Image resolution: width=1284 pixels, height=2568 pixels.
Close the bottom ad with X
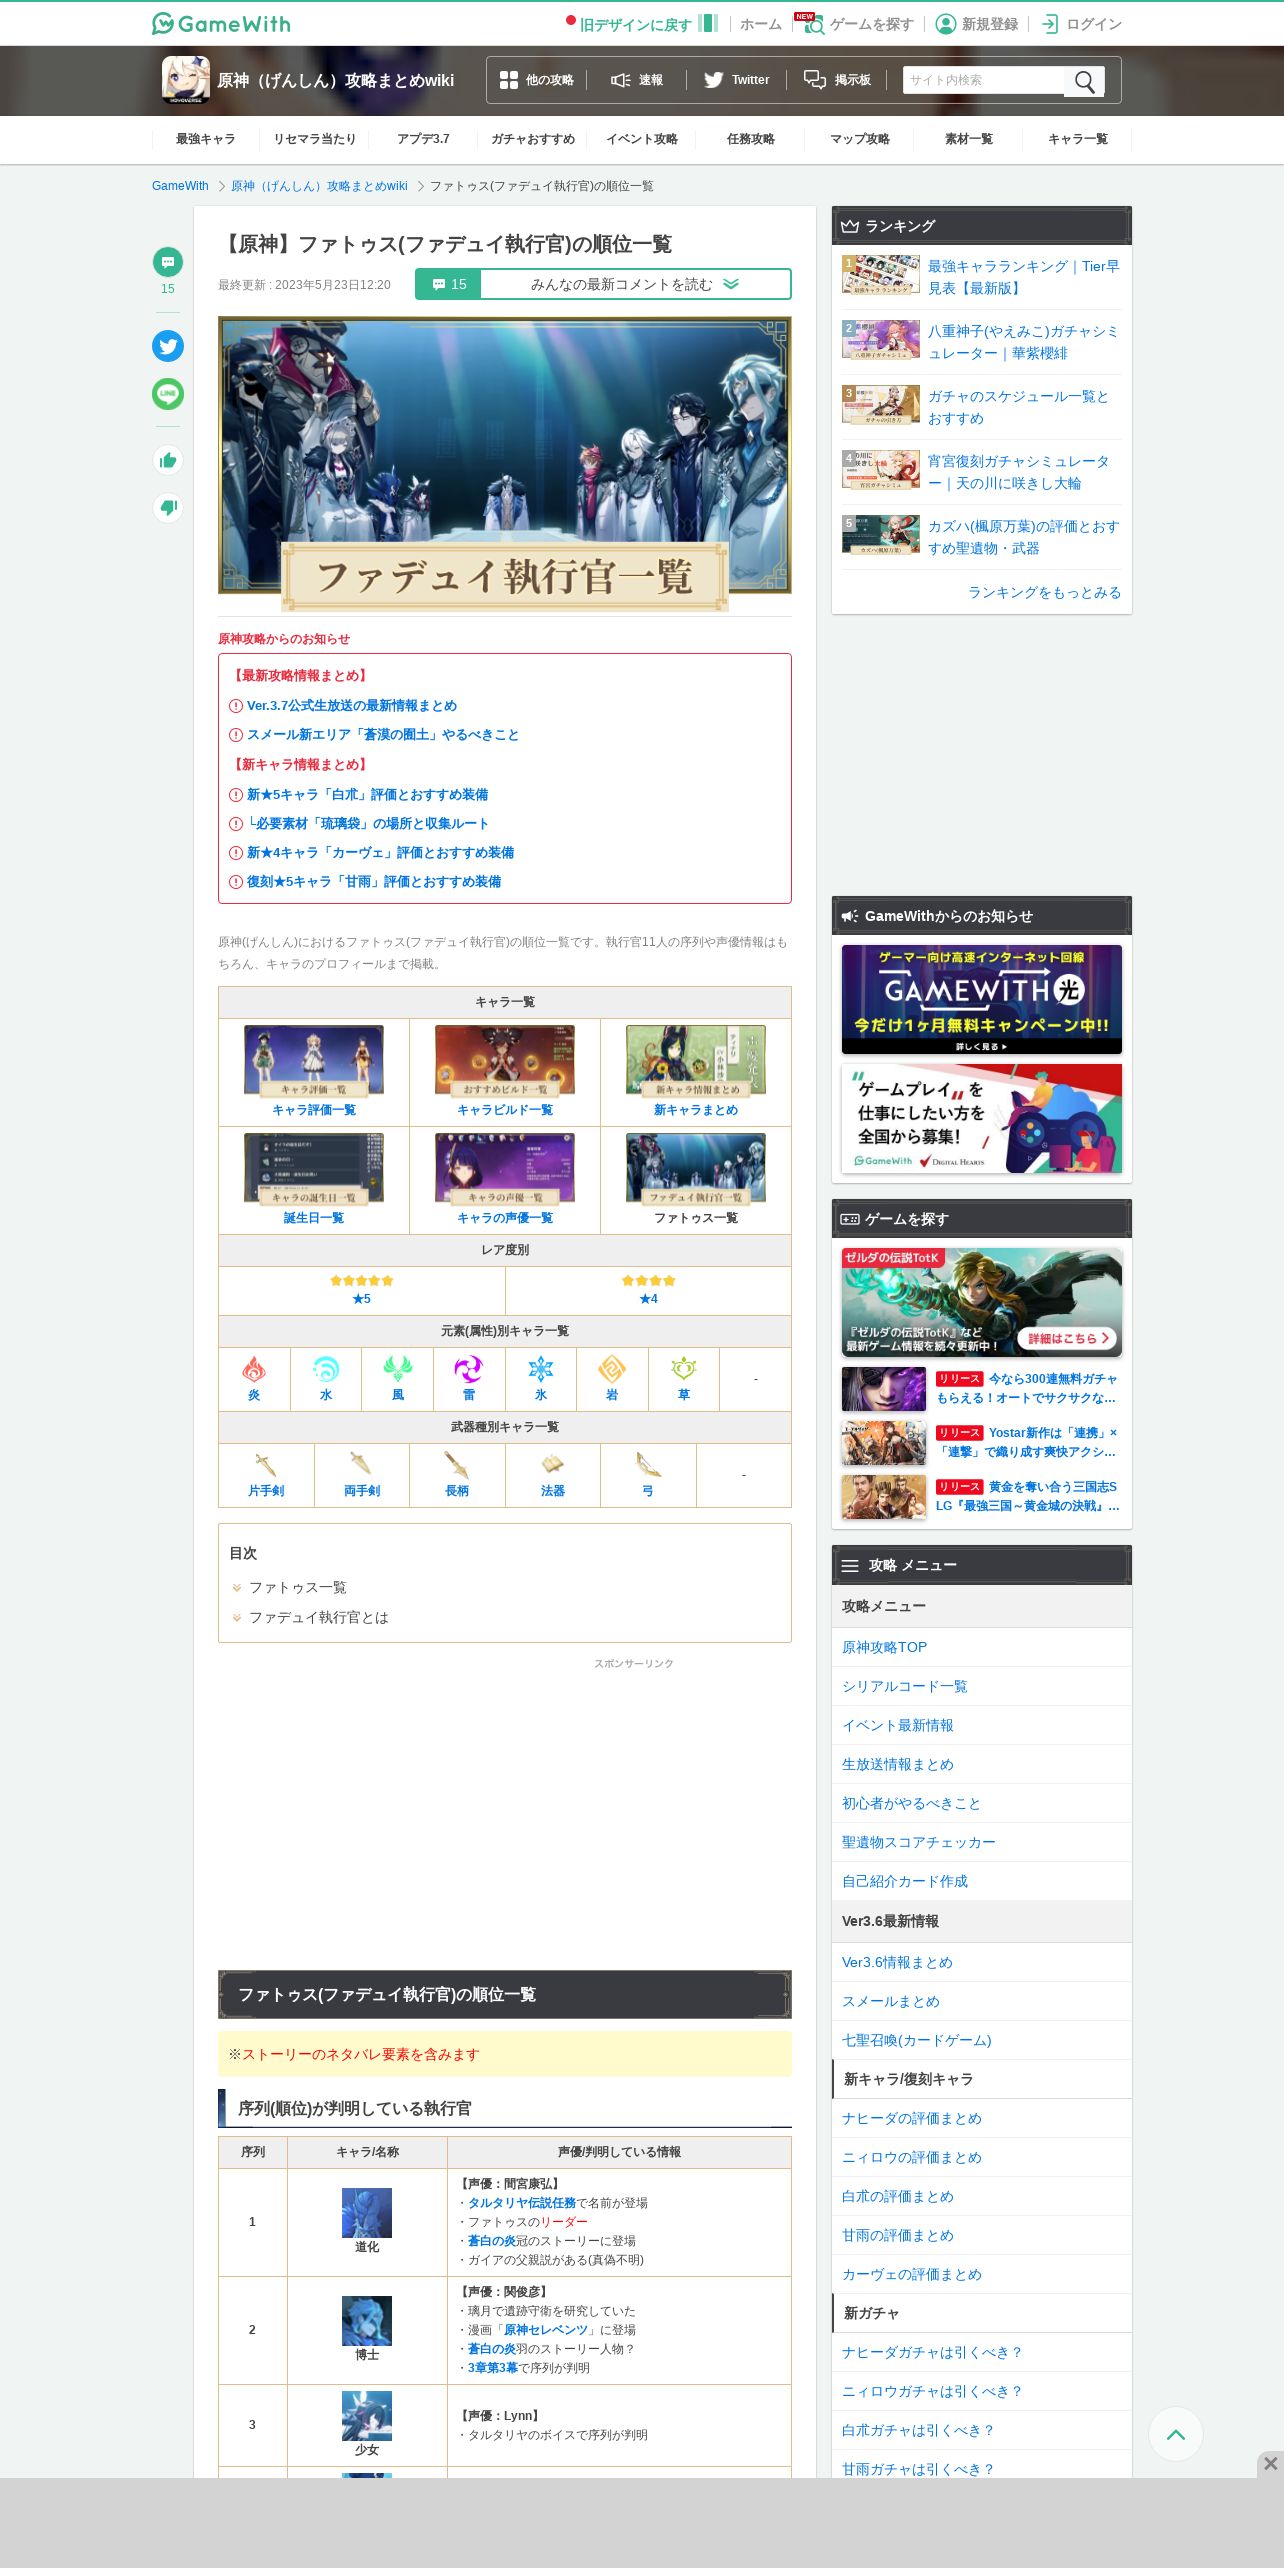[1270, 2464]
